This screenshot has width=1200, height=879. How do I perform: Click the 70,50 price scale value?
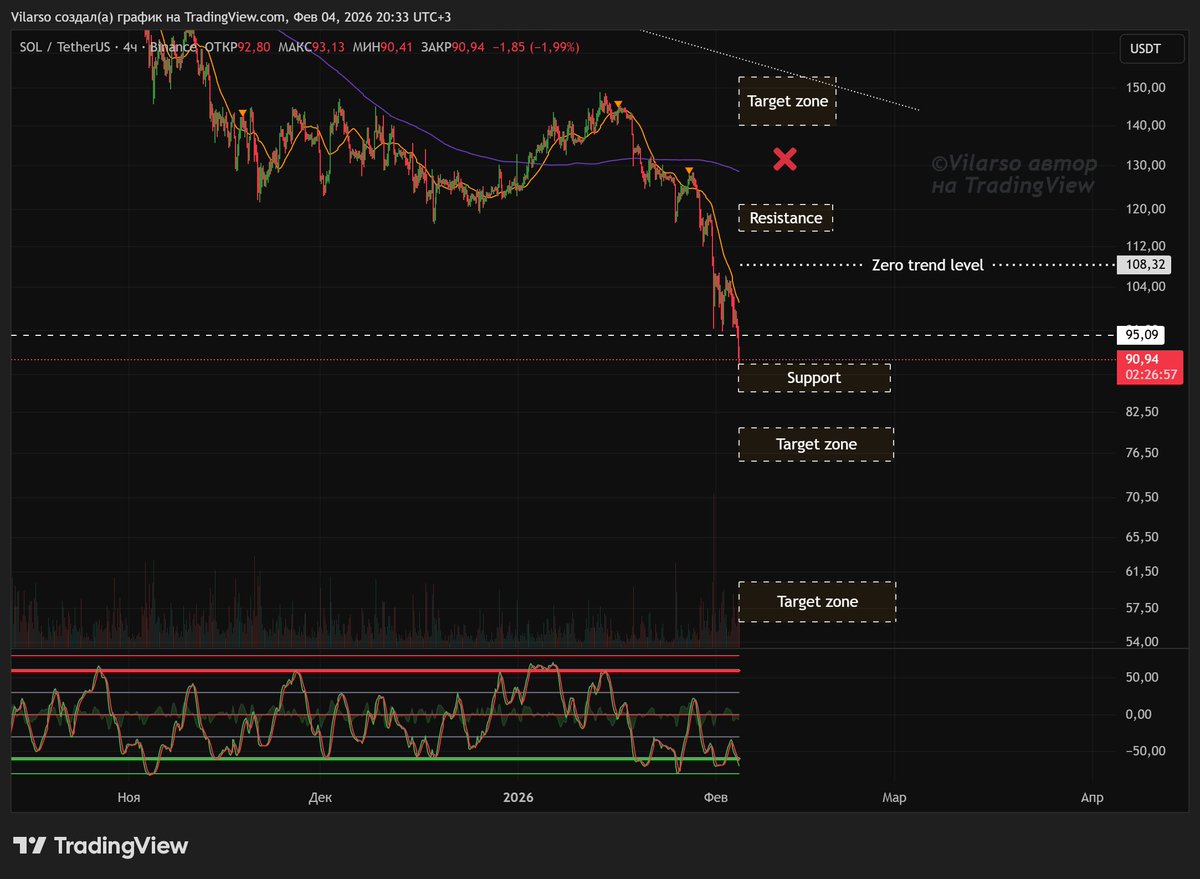[x=1141, y=497]
